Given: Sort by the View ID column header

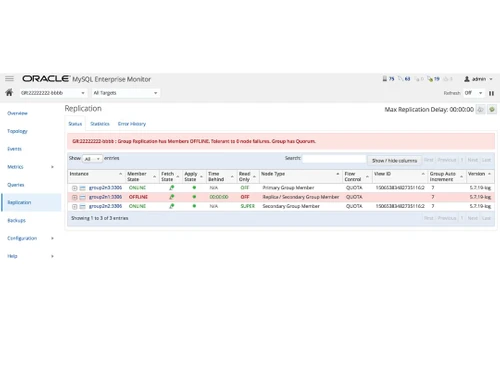Looking at the screenshot, I should click(x=400, y=176).
